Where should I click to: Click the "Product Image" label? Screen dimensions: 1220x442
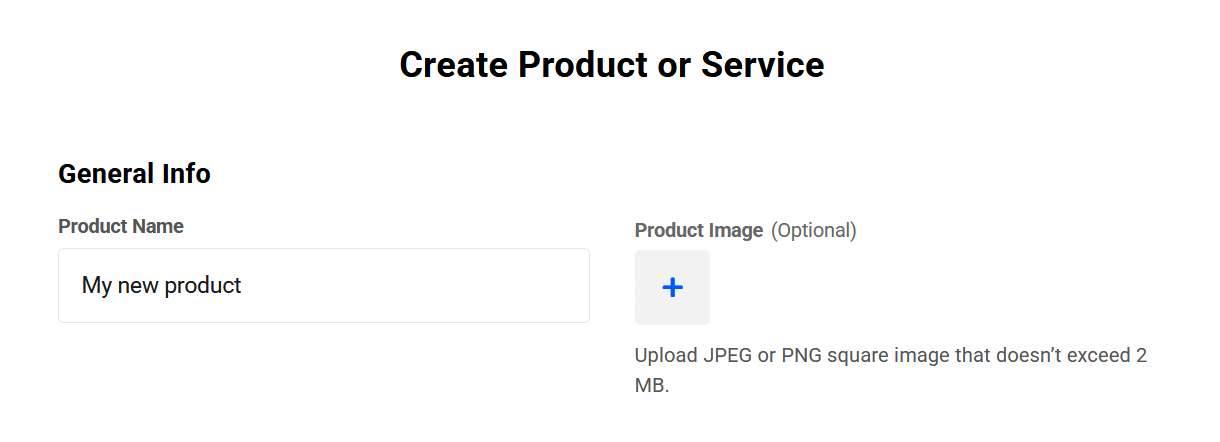(699, 230)
